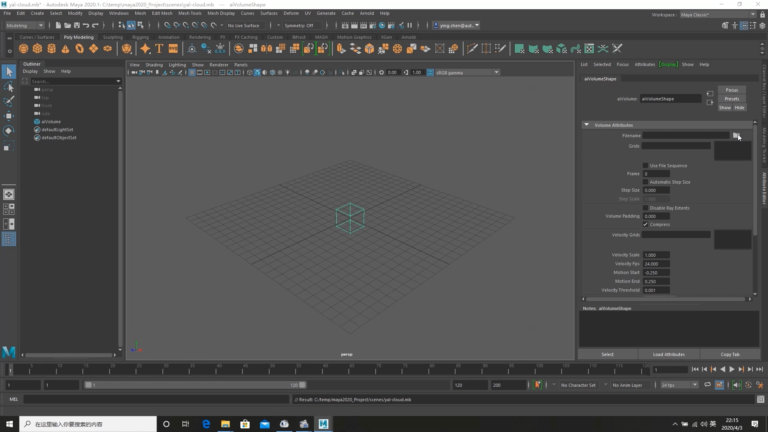Switch to the Rigging shelf tab
Image resolution: width=768 pixels, height=432 pixels.
(140, 37)
